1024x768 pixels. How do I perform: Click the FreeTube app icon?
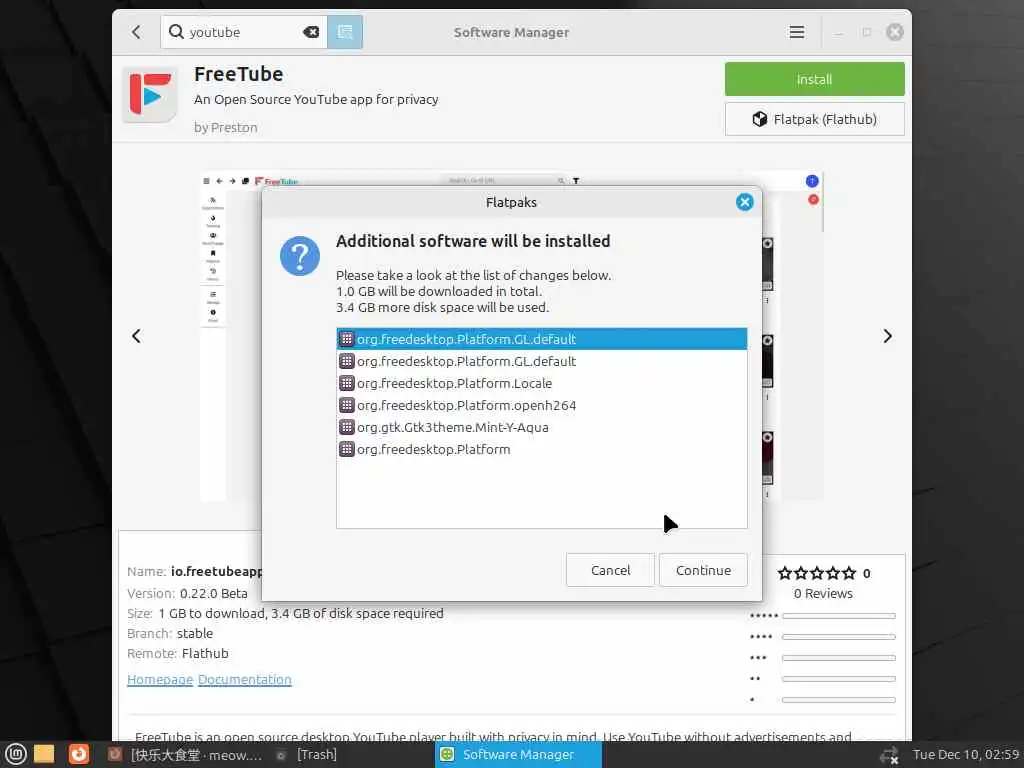pyautogui.click(x=150, y=95)
